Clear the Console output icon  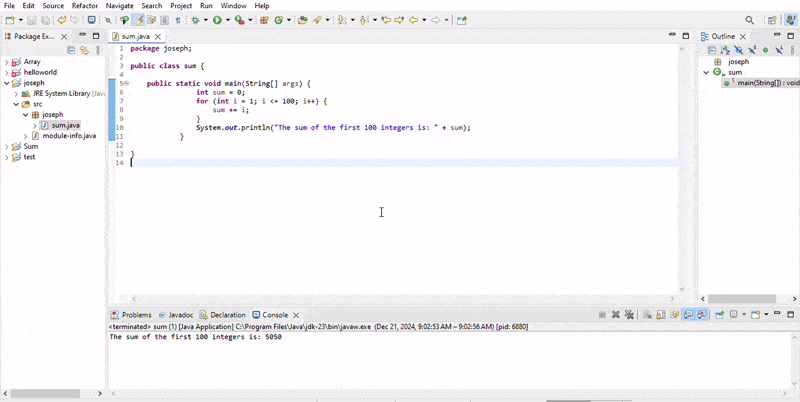(647, 315)
